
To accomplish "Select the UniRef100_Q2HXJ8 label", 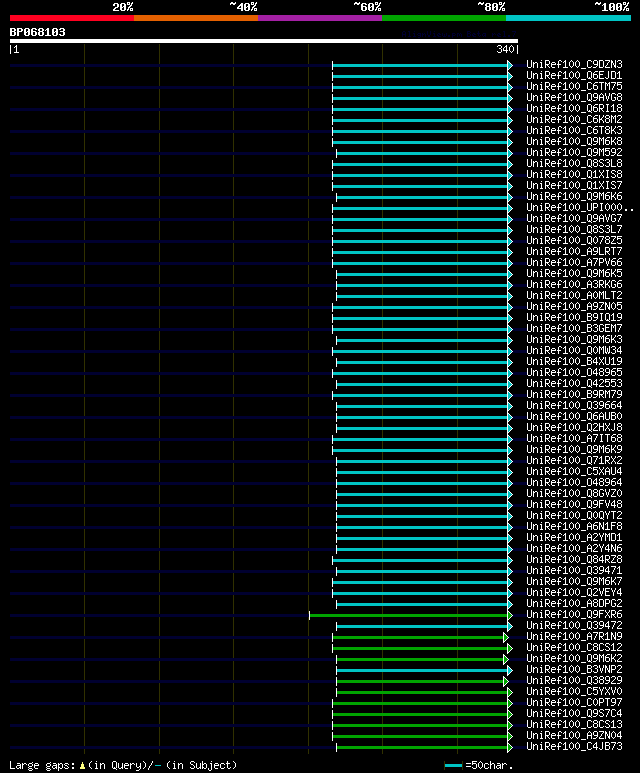I will [x=574, y=427].
